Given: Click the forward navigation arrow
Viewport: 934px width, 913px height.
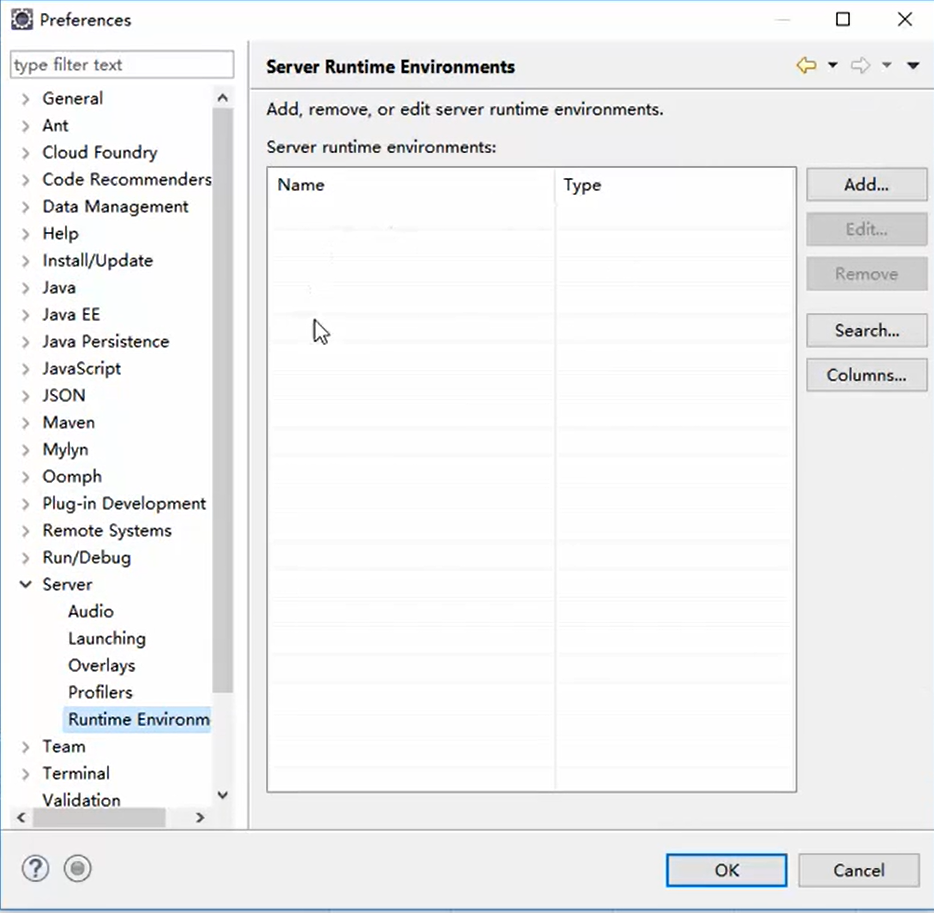Looking at the screenshot, I should click(x=860, y=65).
